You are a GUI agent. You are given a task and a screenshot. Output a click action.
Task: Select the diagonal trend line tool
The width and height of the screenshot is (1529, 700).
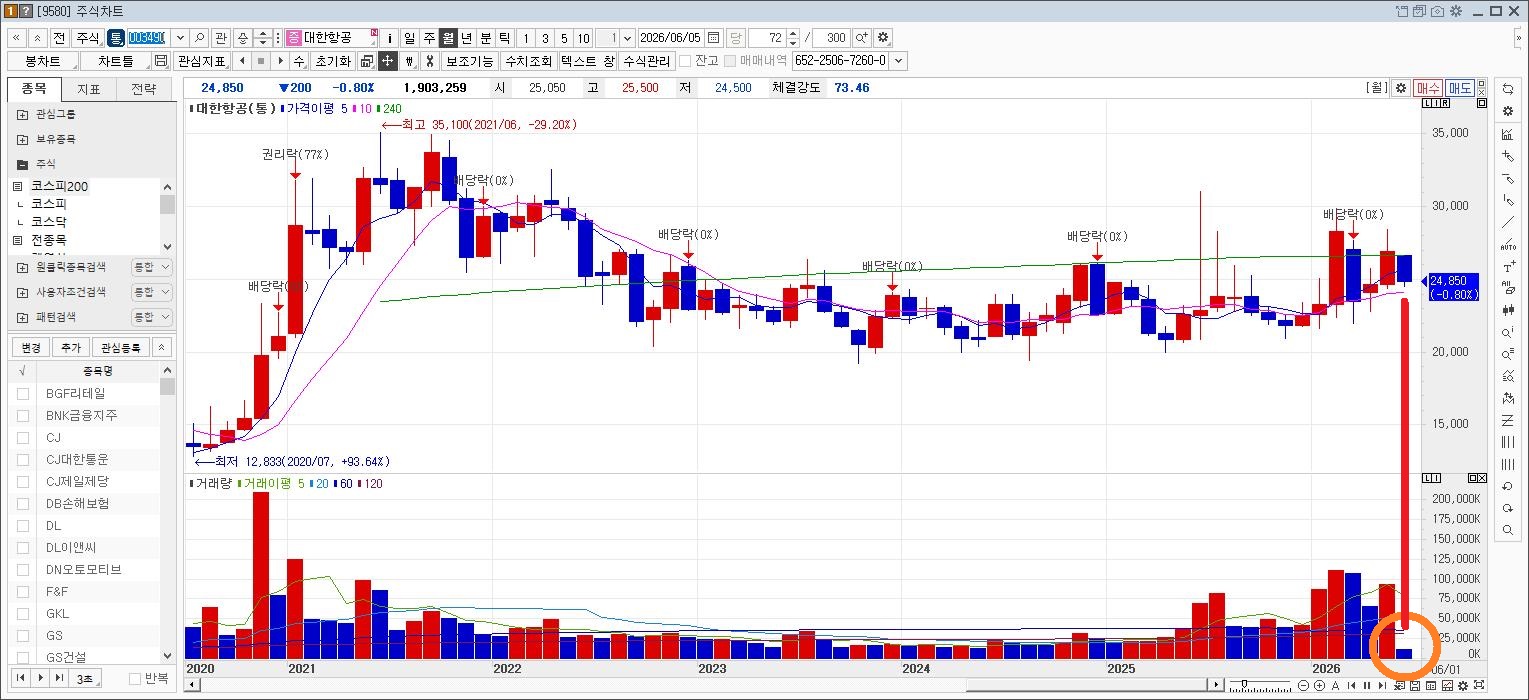[x=1508, y=222]
